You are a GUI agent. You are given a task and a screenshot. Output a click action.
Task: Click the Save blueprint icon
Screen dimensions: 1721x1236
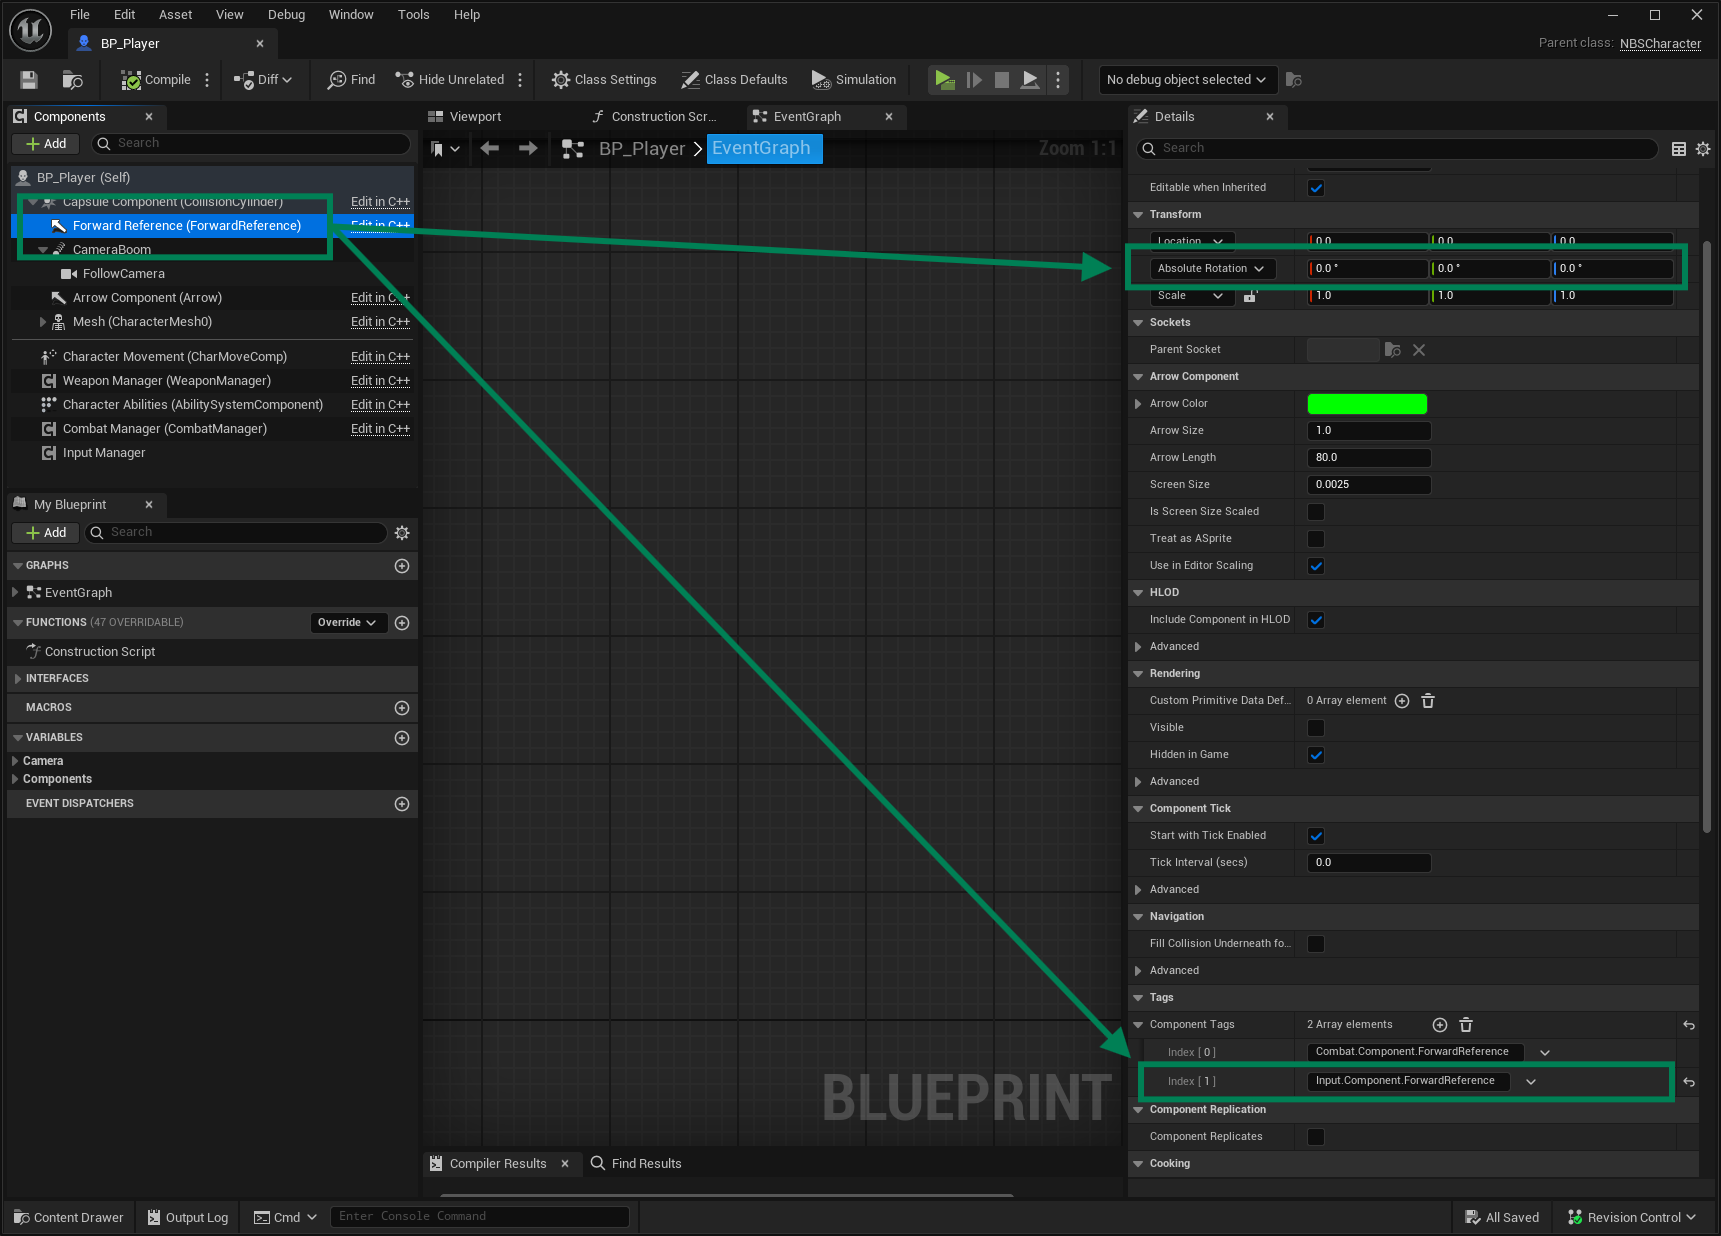coord(29,80)
